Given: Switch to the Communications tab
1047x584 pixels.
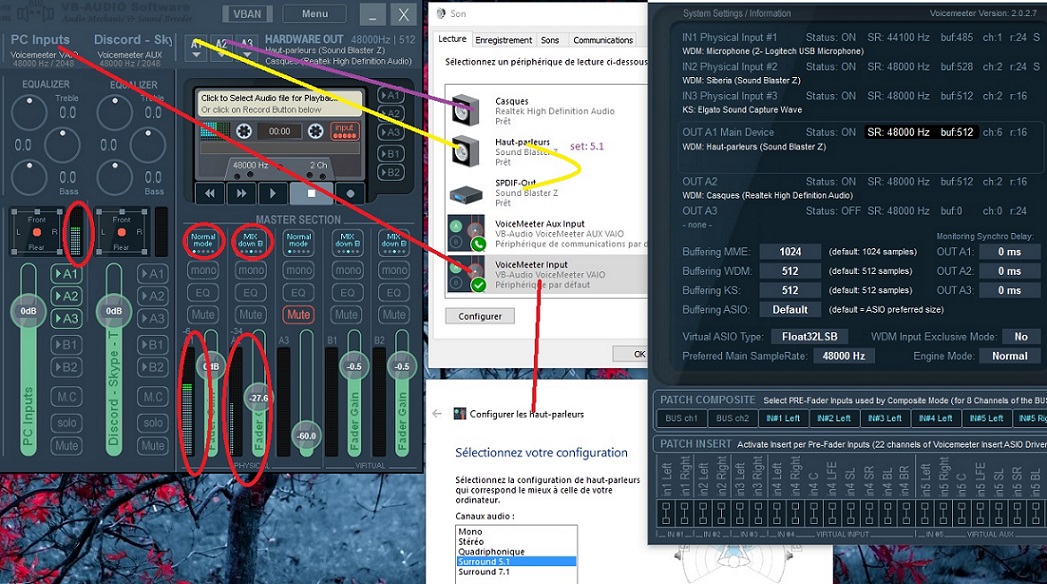Looking at the screenshot, I should click(603, 40).
